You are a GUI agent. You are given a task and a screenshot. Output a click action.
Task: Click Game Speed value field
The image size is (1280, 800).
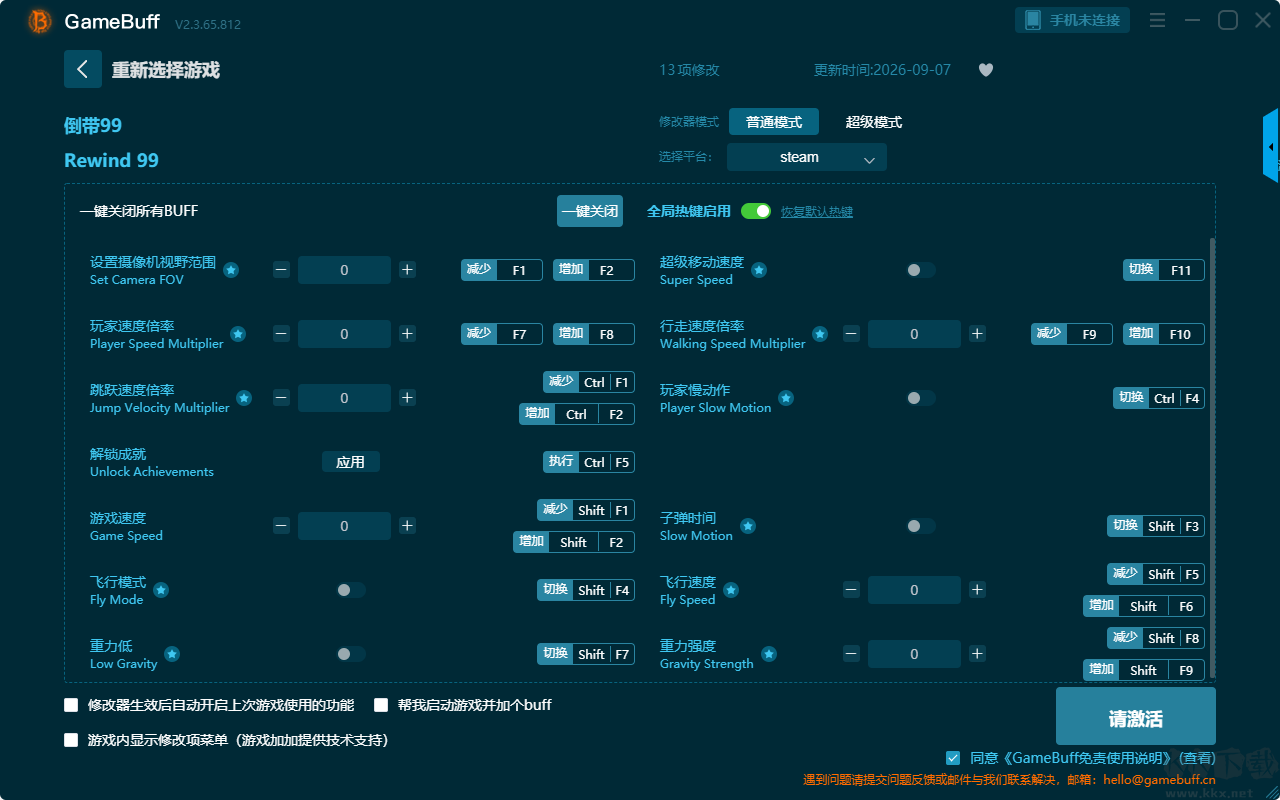click(344, 526)
